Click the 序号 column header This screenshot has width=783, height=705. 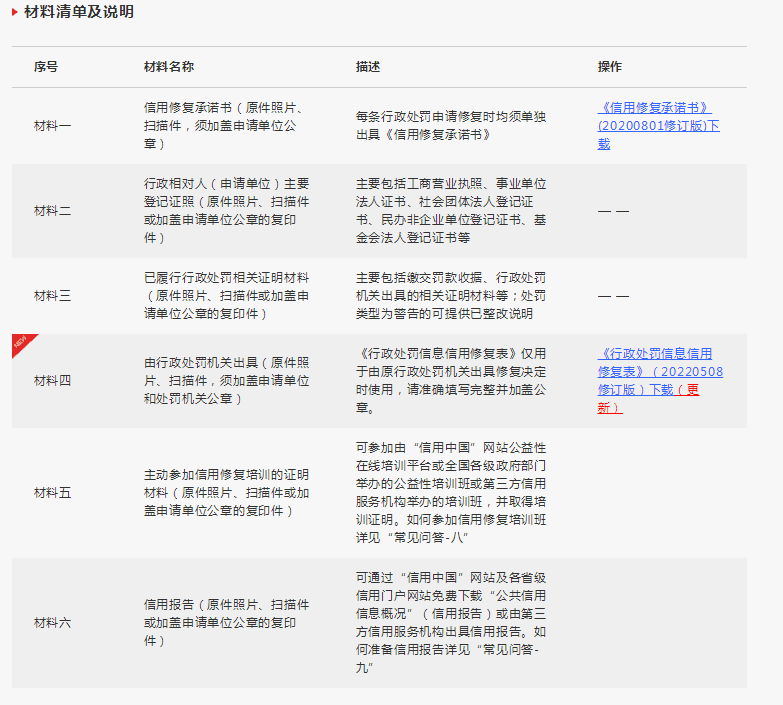[46, 67]
